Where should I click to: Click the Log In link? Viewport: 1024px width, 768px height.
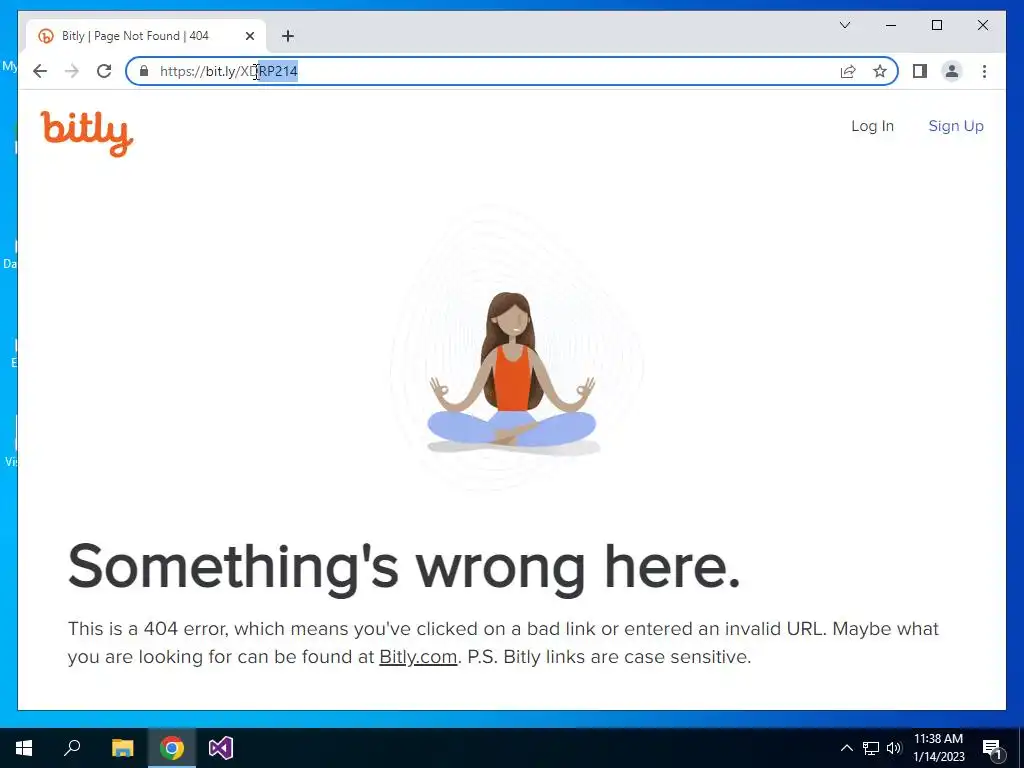point(872,126)
